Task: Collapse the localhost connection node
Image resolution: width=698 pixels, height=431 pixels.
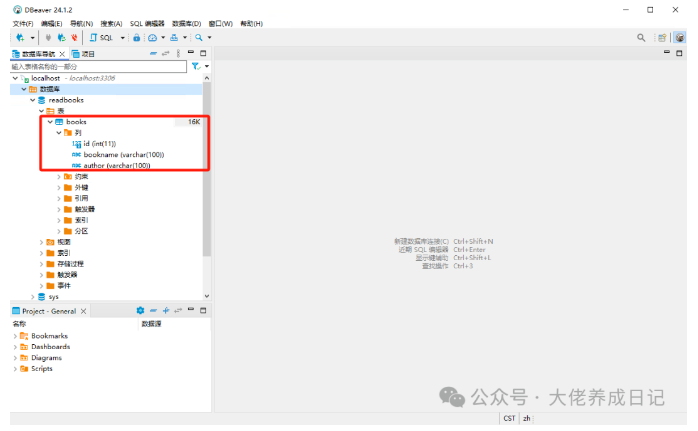Action: (15, 78)
